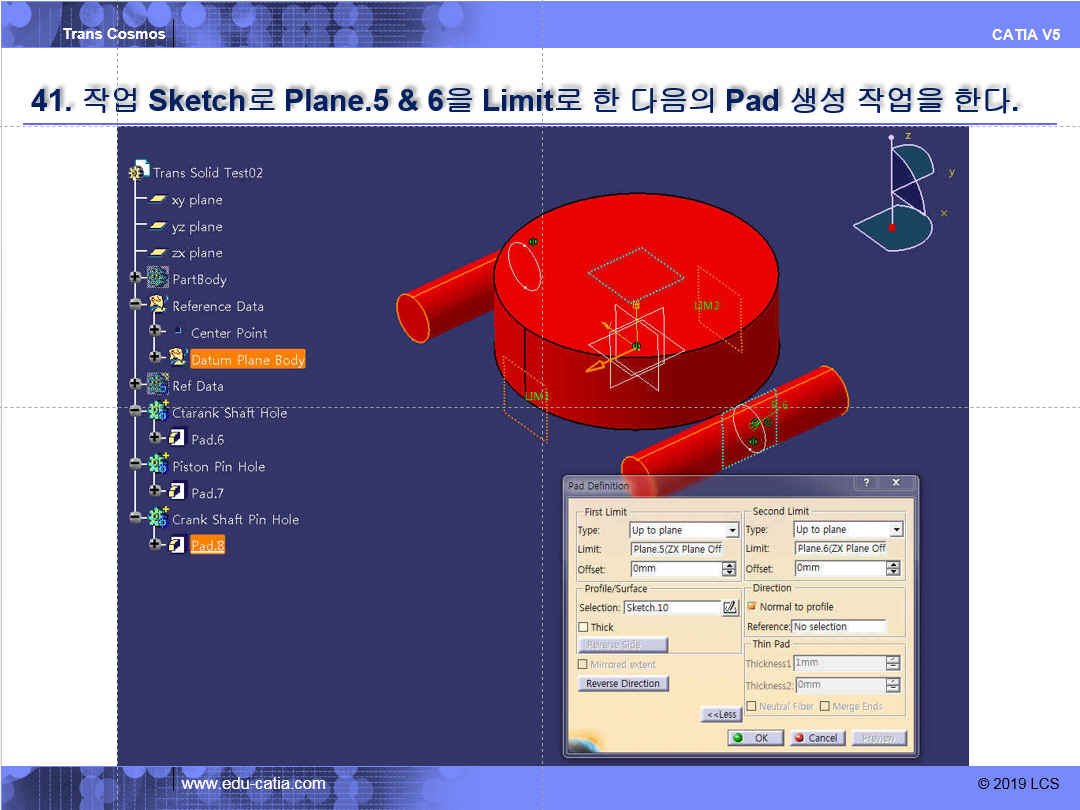Open Second Limit Type dropdown

pyautogui.click(x=895, y=530)
